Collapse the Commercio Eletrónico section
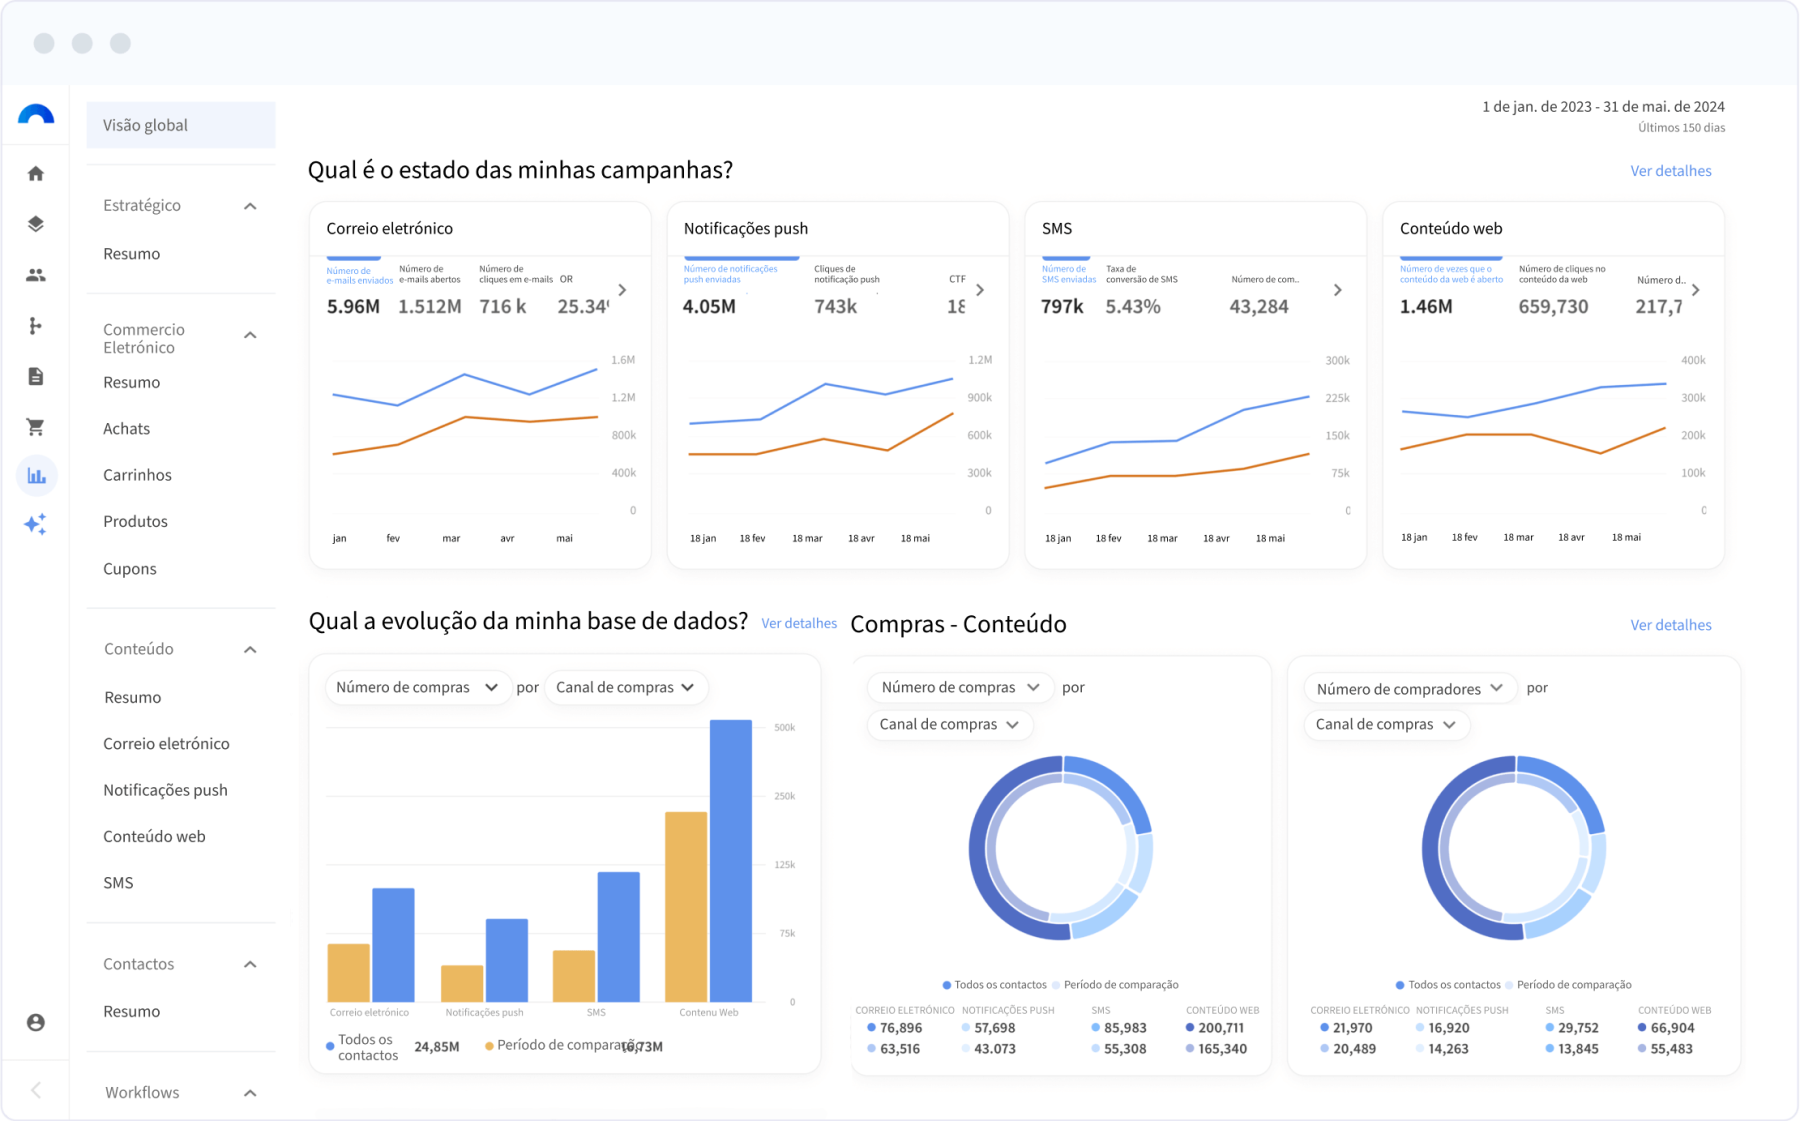Screen dimensions: 1800x1121 point(250,335)
